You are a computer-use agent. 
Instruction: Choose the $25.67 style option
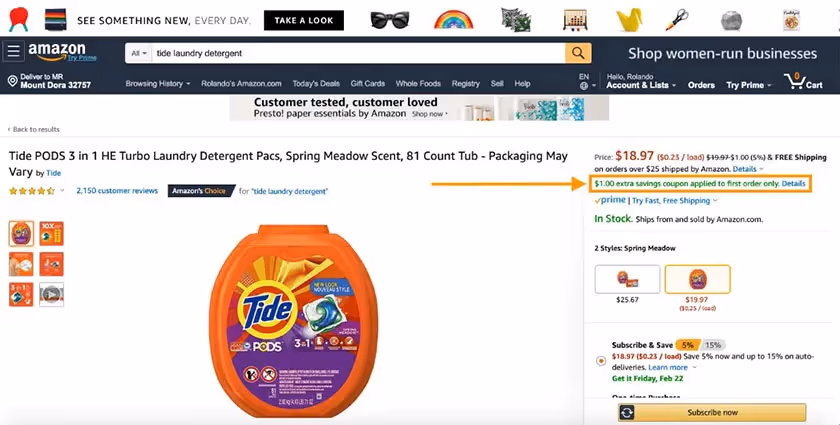pyautogui.click(x=627, y=279)
